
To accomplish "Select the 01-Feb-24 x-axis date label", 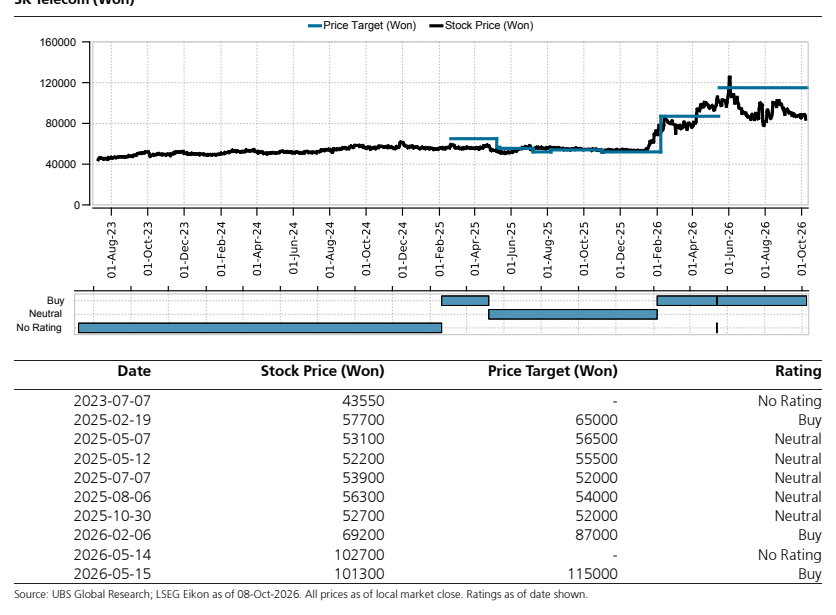I will coord(221,249).
